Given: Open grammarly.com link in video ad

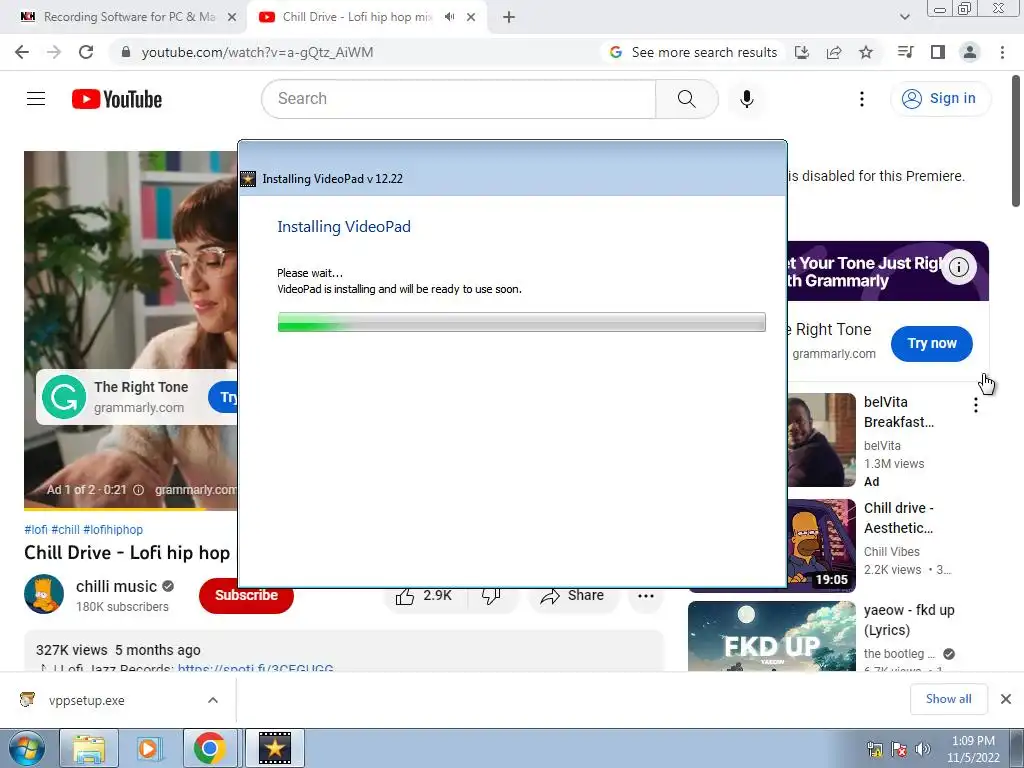Looking at the screenshot, I should [196, 489].
